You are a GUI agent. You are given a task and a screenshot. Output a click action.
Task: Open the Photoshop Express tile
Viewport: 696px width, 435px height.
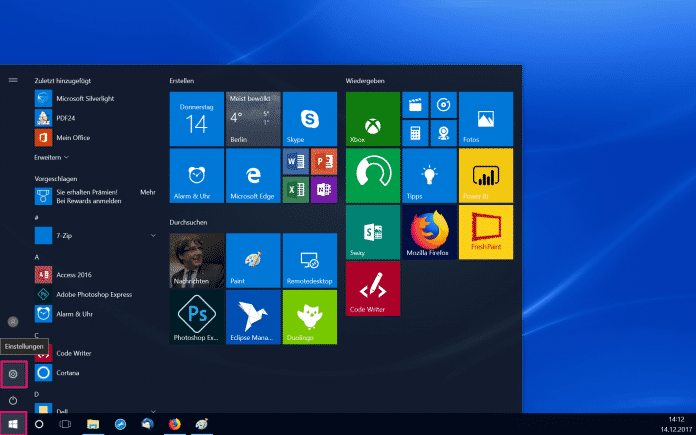point(196,318)
